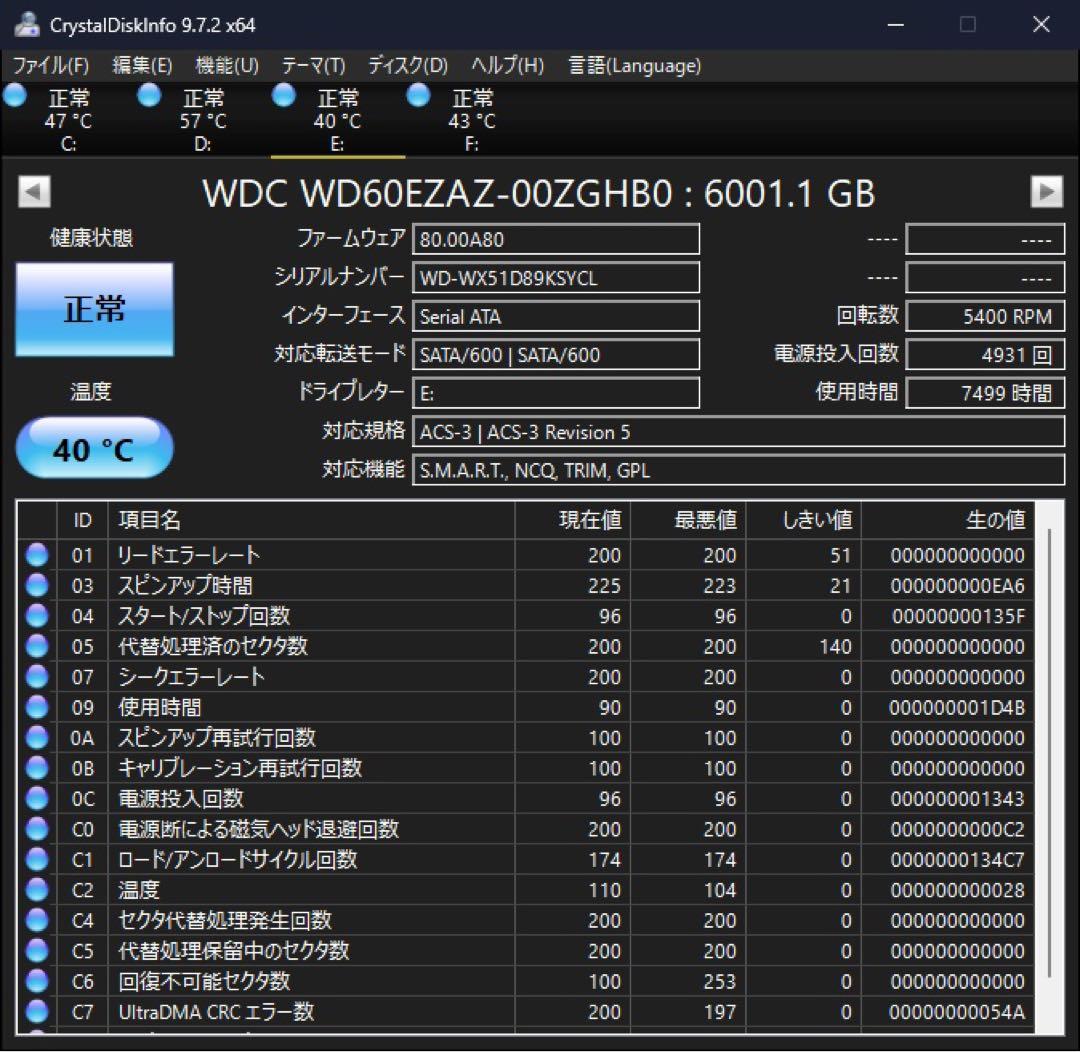Select the blue indicator for C7 UltraDMA CRC エラー数
1080x1052 pixels.
click(x=36, y=1012)
